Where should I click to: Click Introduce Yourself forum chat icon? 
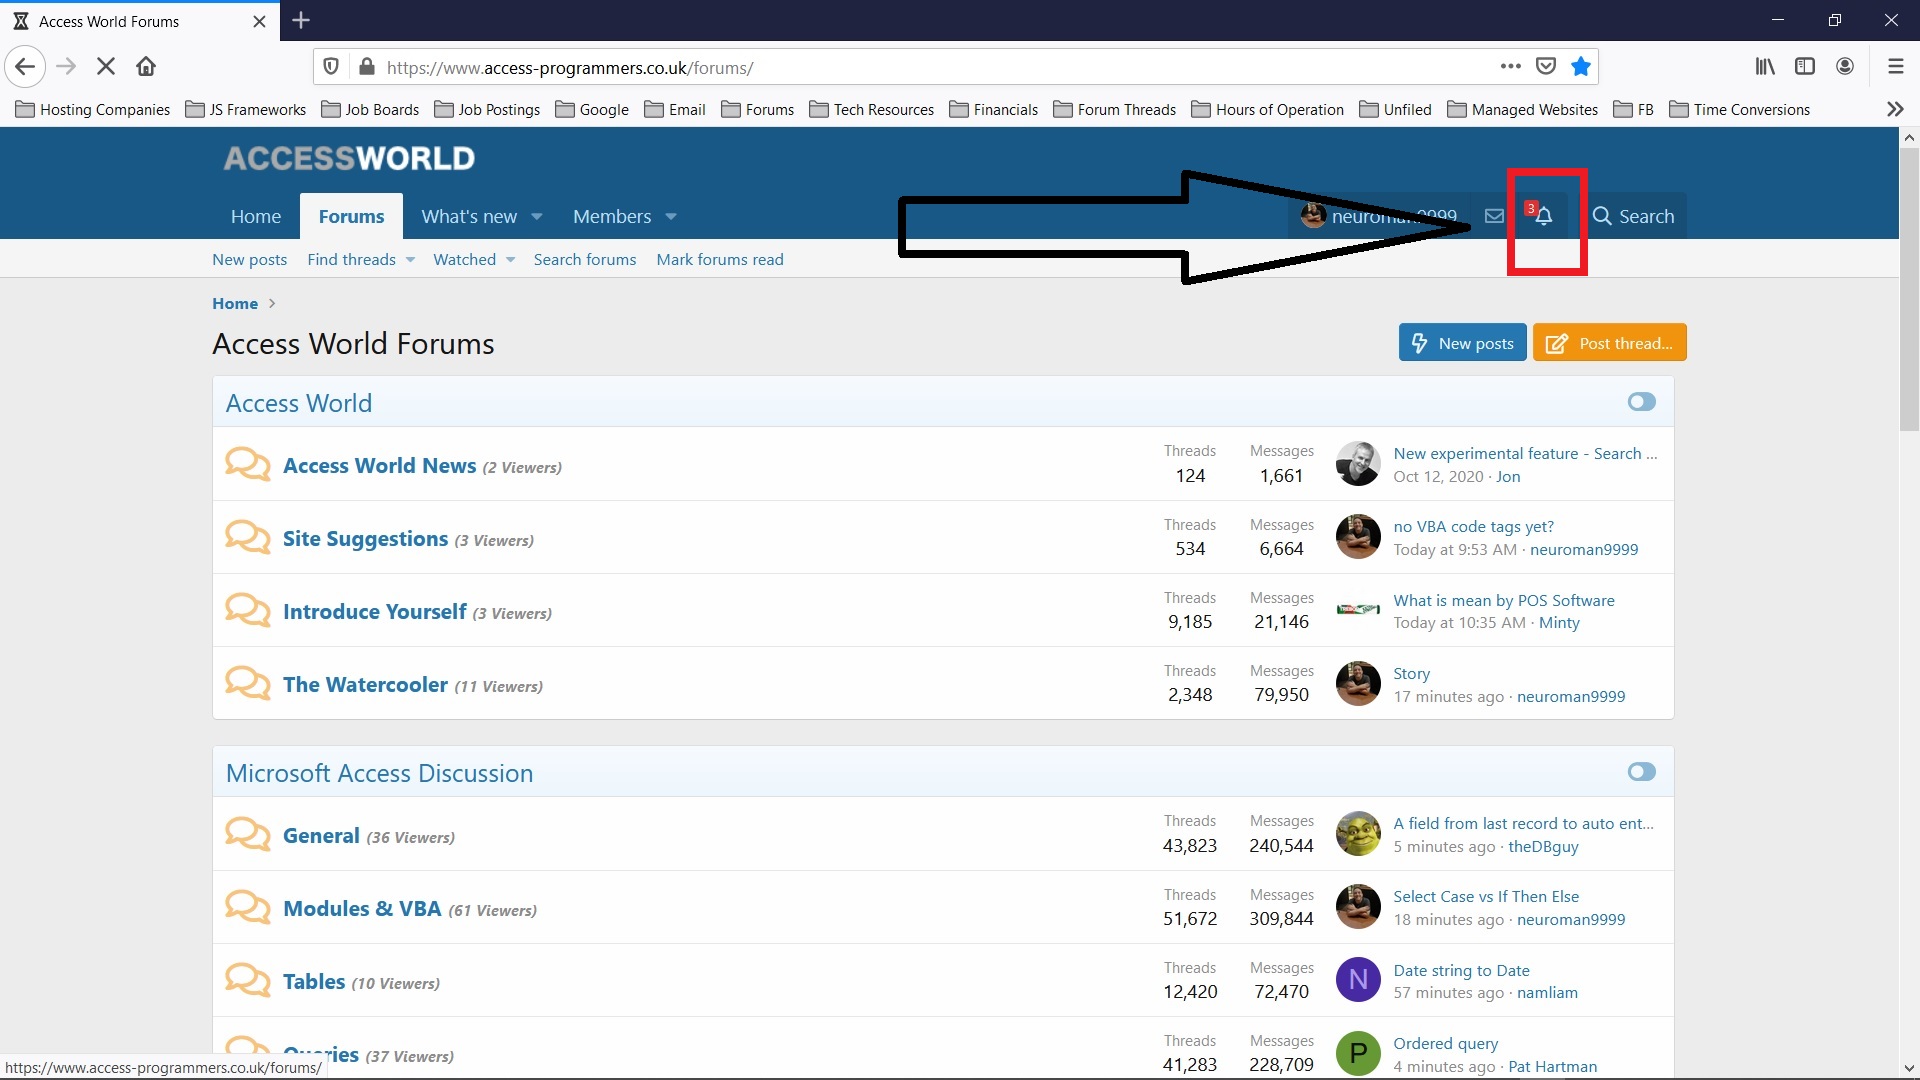(247, 610)
